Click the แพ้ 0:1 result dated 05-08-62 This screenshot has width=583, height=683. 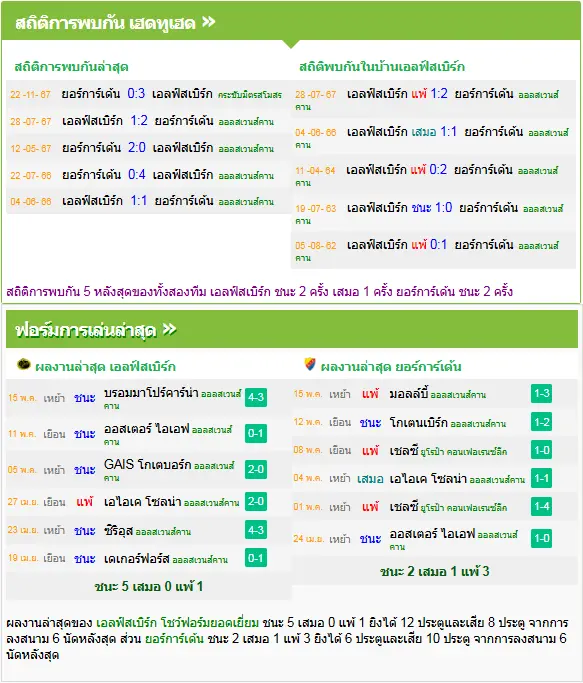coord(429,245)
